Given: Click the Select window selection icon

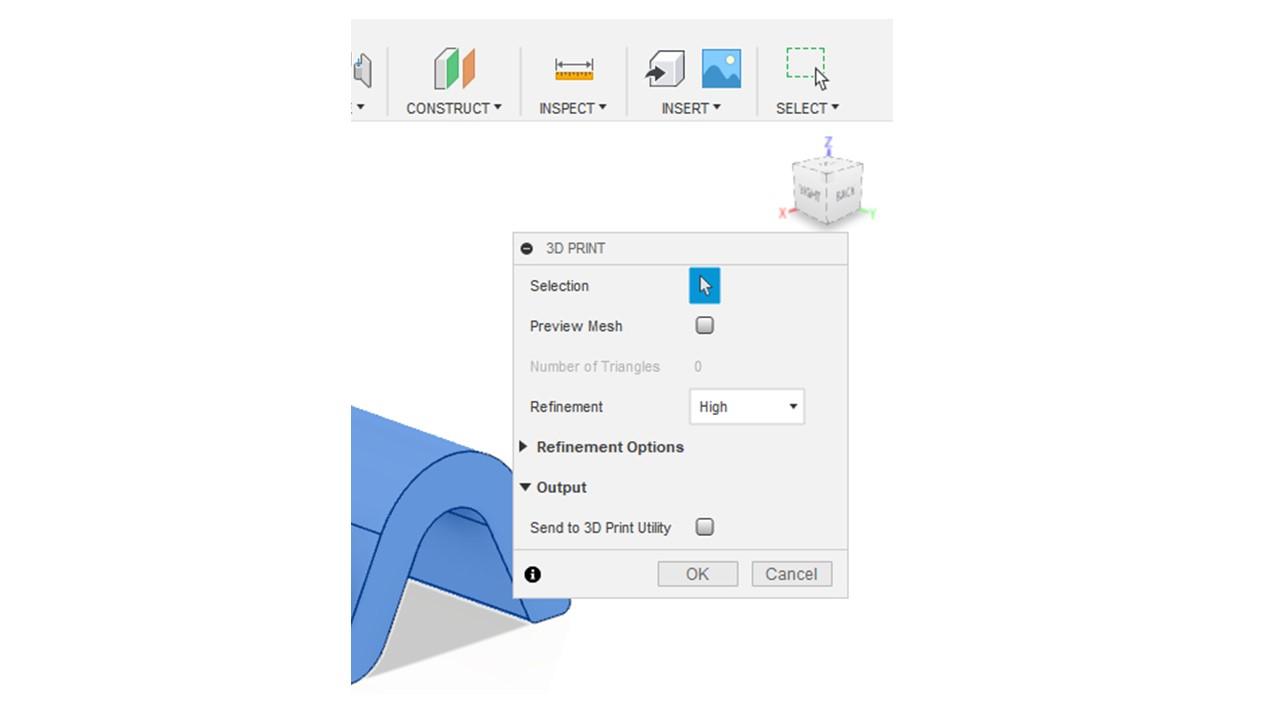Looking at the screenshot, I should [807, 69].
